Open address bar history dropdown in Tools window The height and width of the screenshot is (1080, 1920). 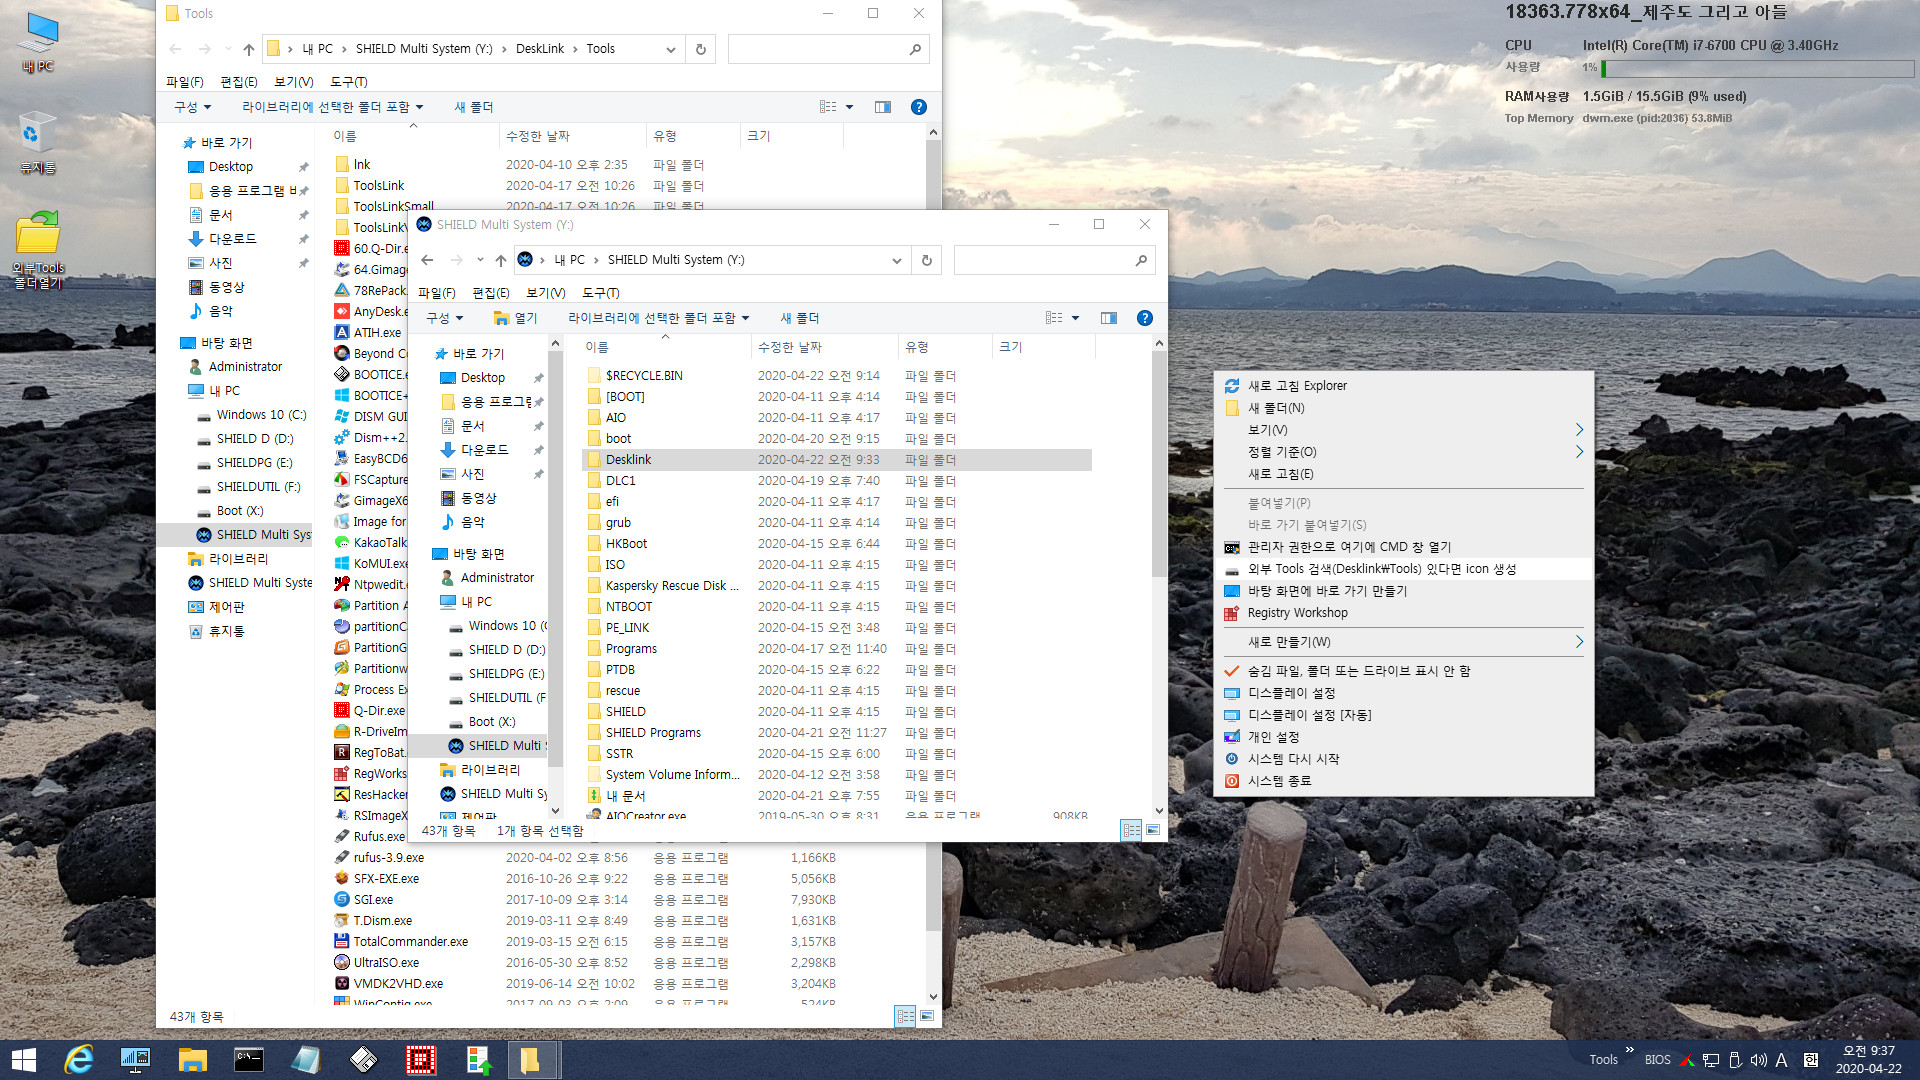pos(670,49)
